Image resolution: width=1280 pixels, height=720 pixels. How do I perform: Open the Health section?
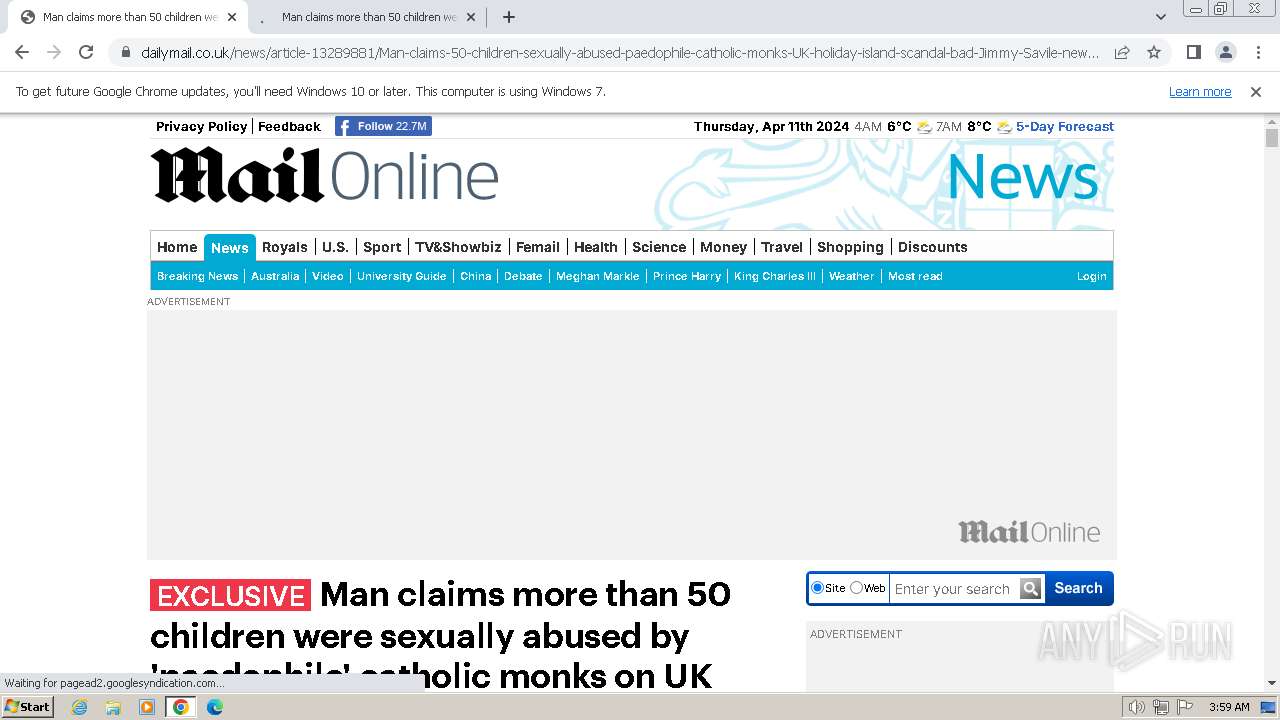click(596, 247)
